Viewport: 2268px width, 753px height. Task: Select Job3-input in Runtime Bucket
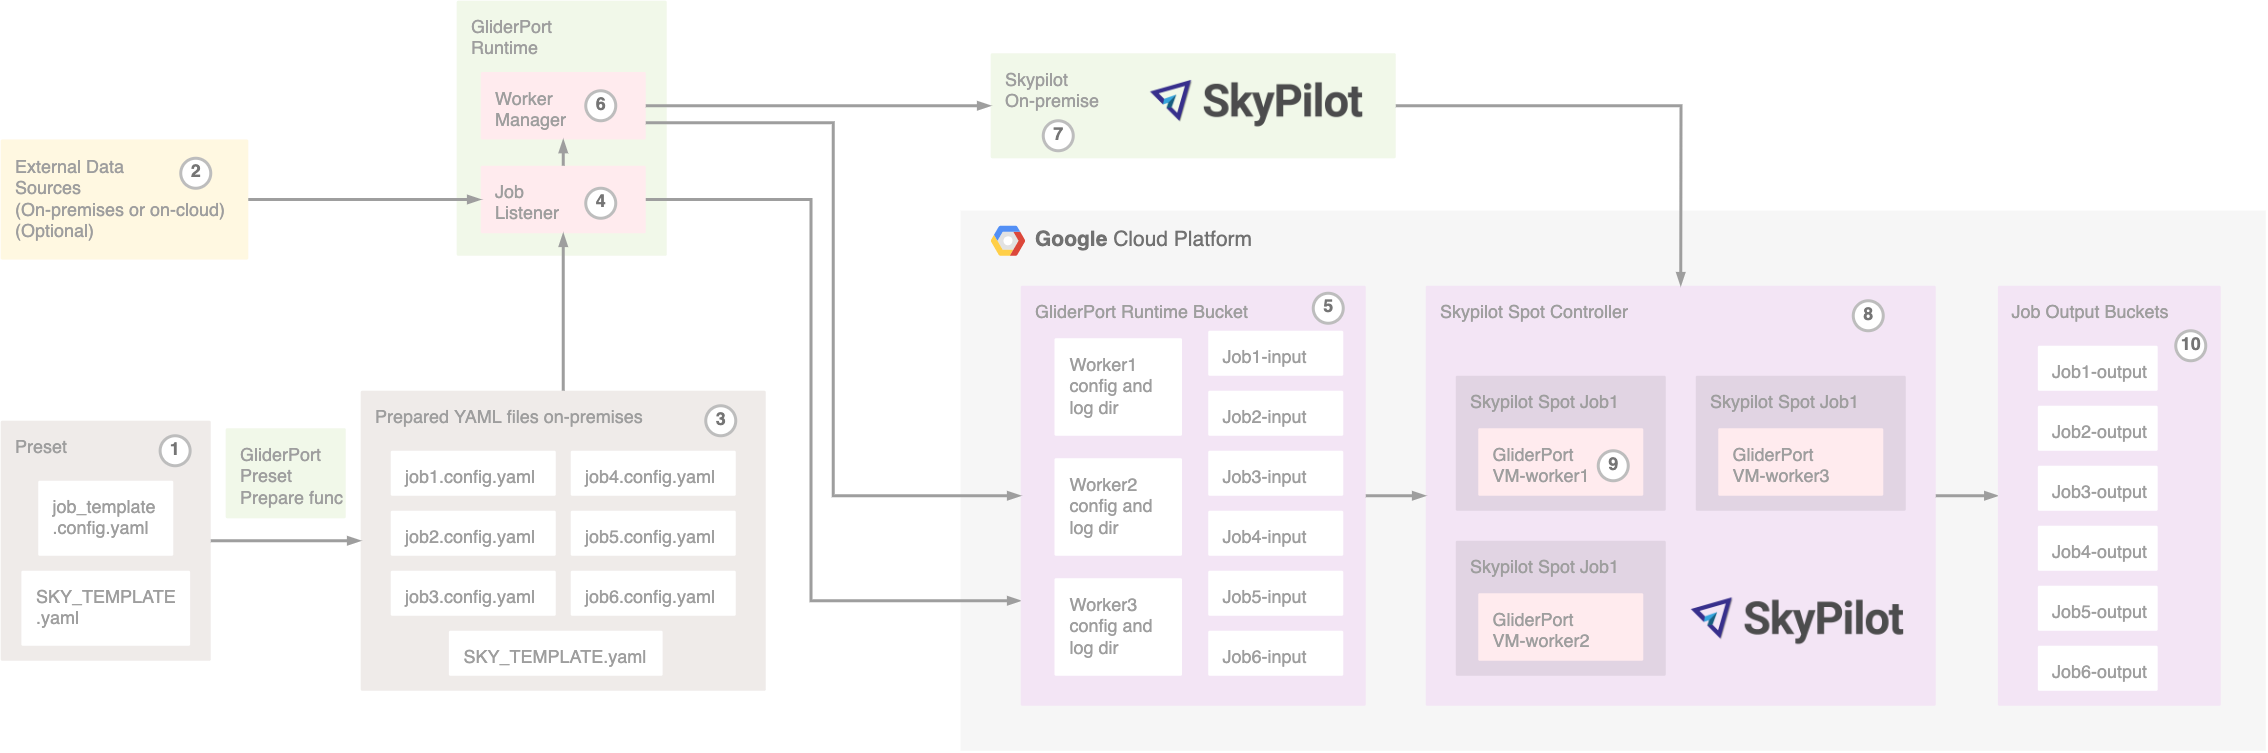(x=1275, y=475)
